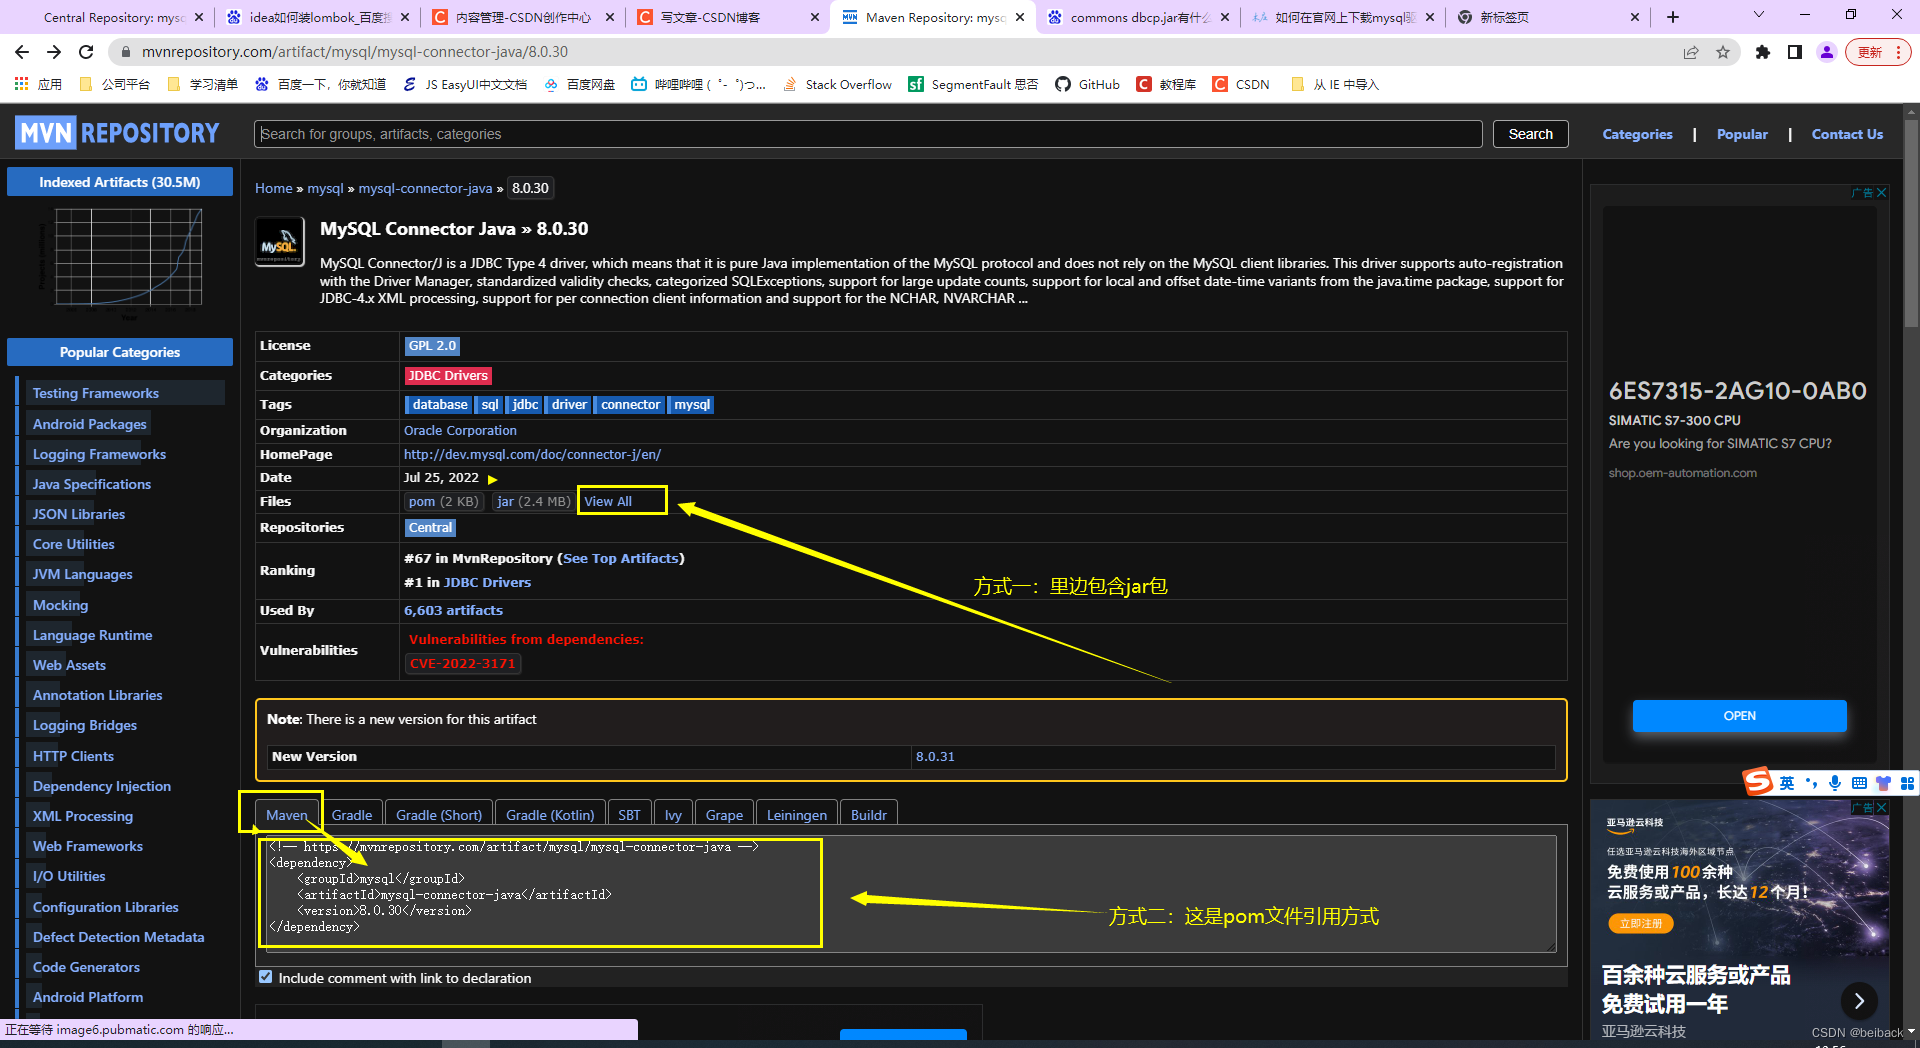1920x1048 pixels.
Task: Switch to the Grape tab
Action: [x=724, y=814]
